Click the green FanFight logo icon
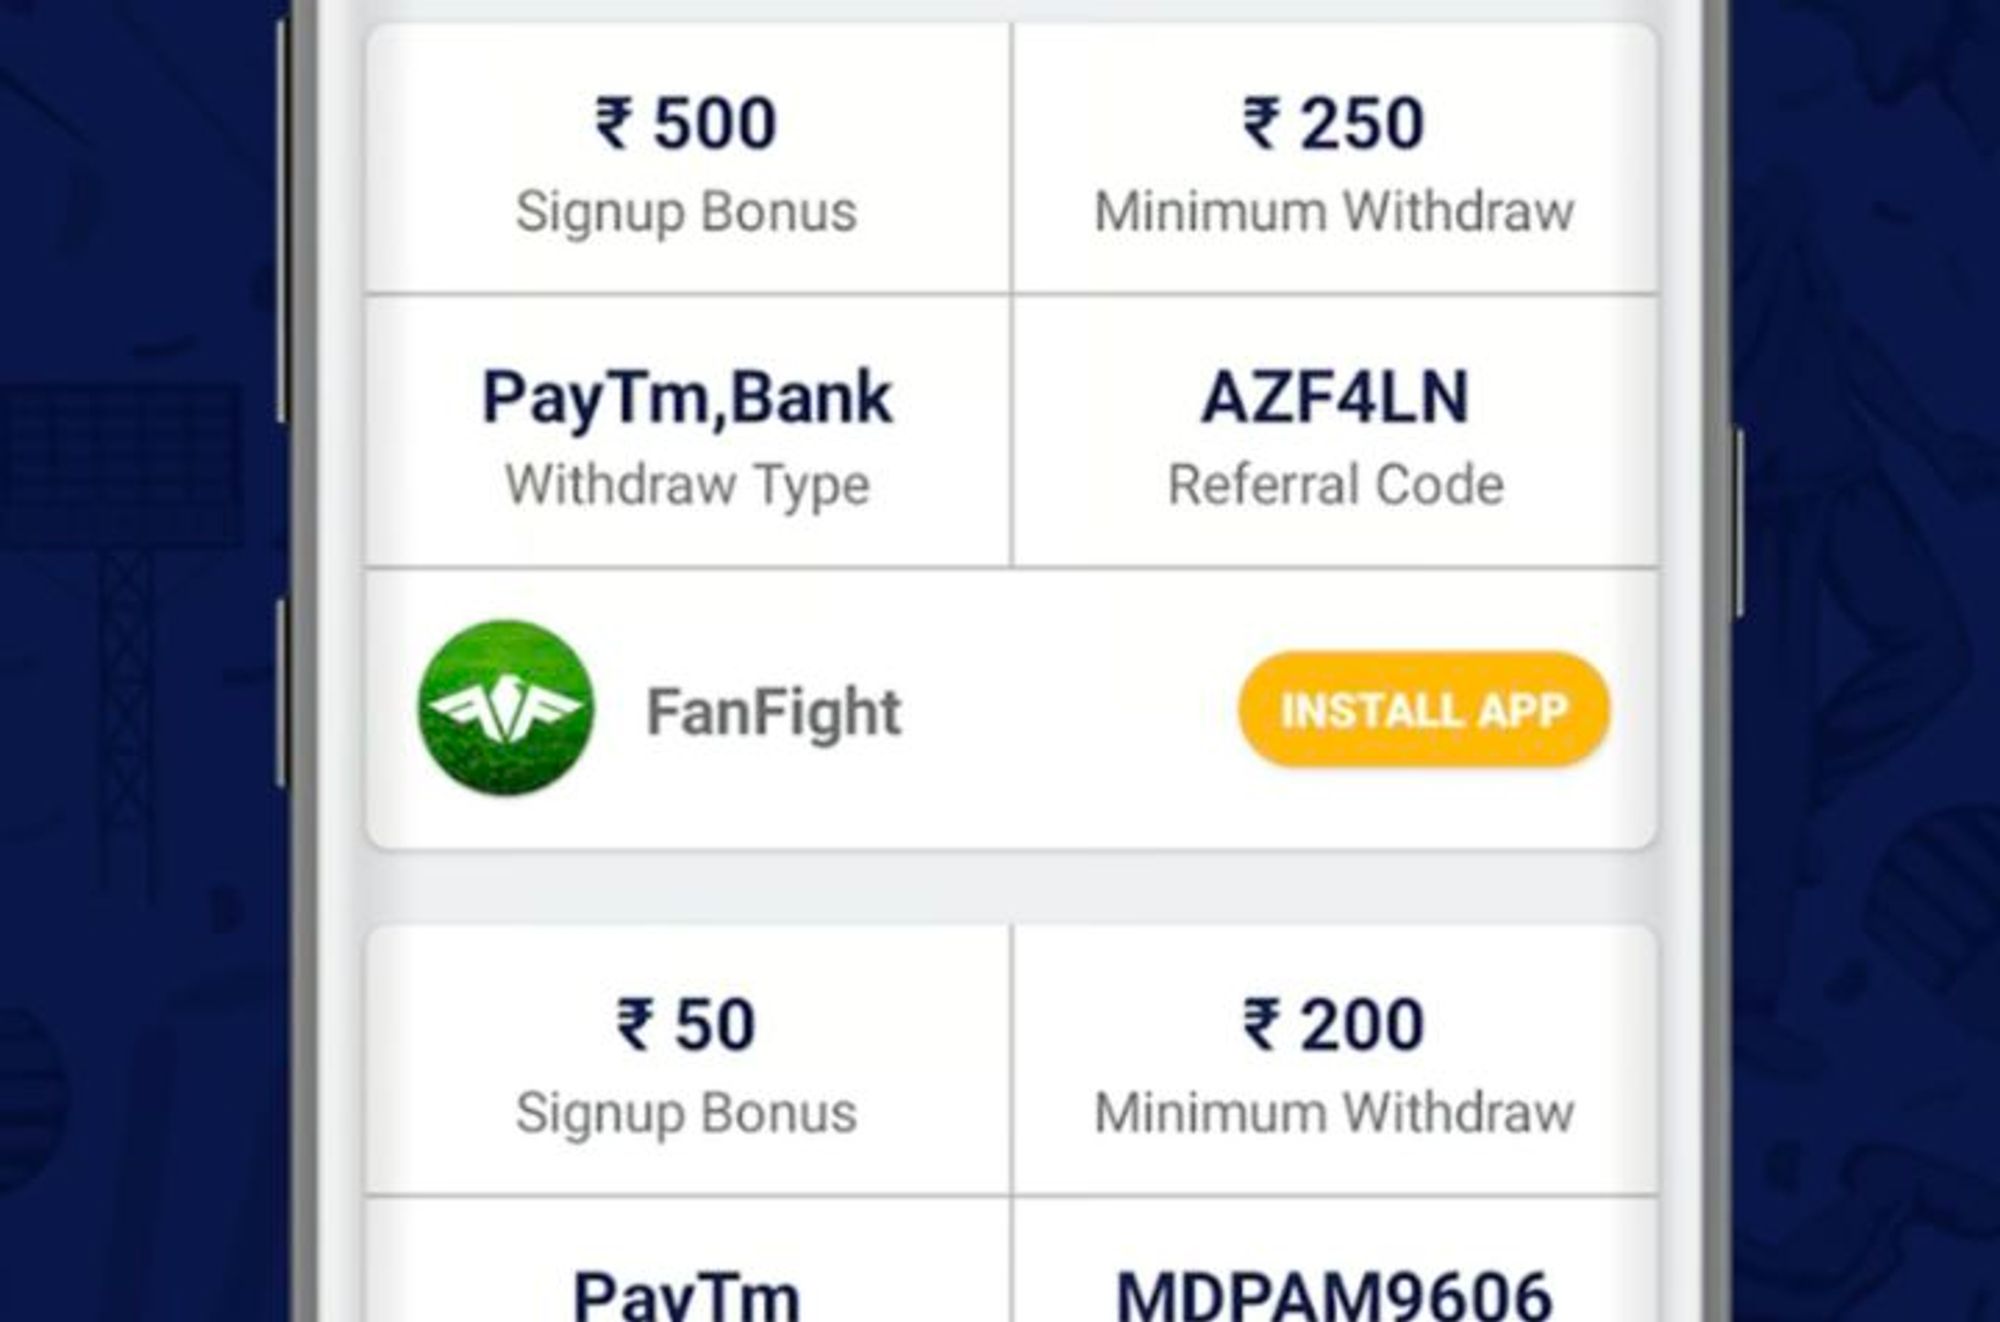 point(506,708)
